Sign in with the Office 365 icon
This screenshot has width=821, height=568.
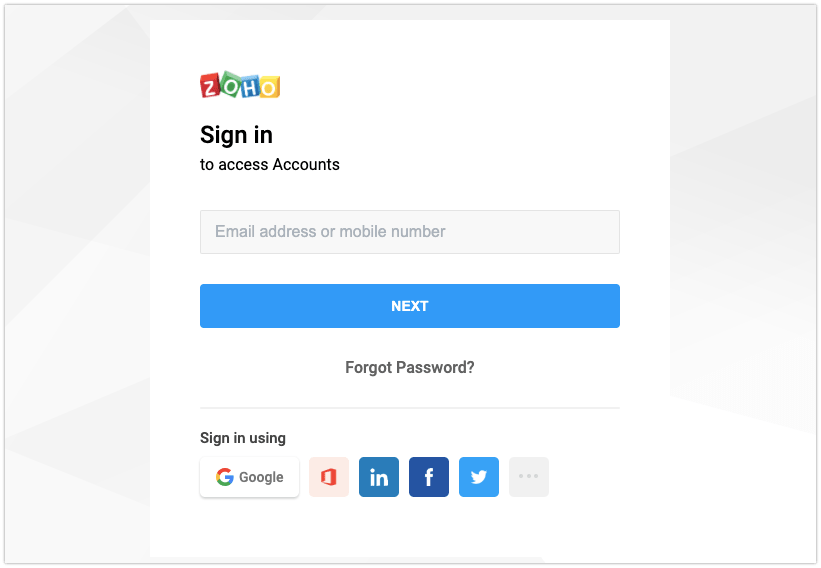pos(328,477)
